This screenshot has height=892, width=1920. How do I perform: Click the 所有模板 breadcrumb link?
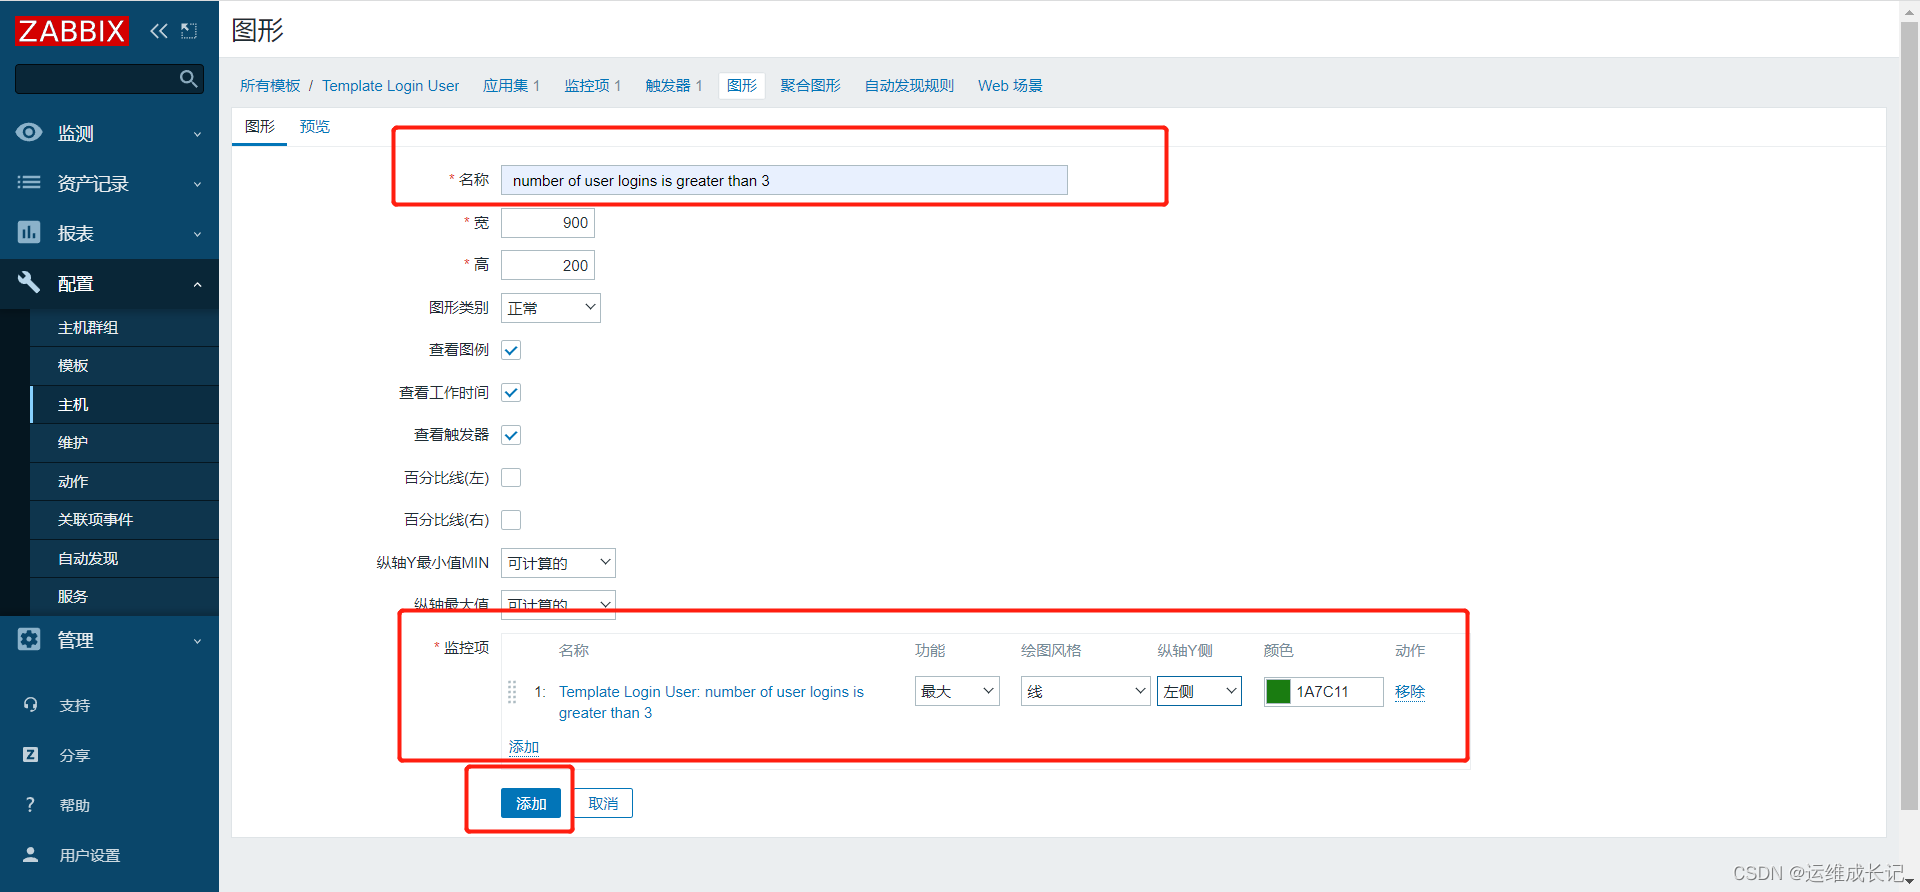point(270,85)
